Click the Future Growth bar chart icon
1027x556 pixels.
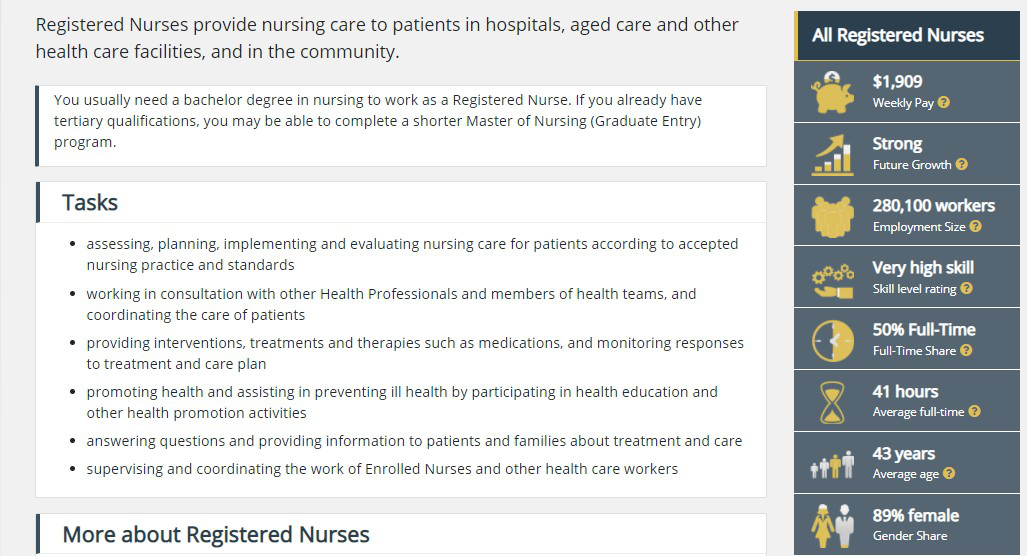coord(833,153)
